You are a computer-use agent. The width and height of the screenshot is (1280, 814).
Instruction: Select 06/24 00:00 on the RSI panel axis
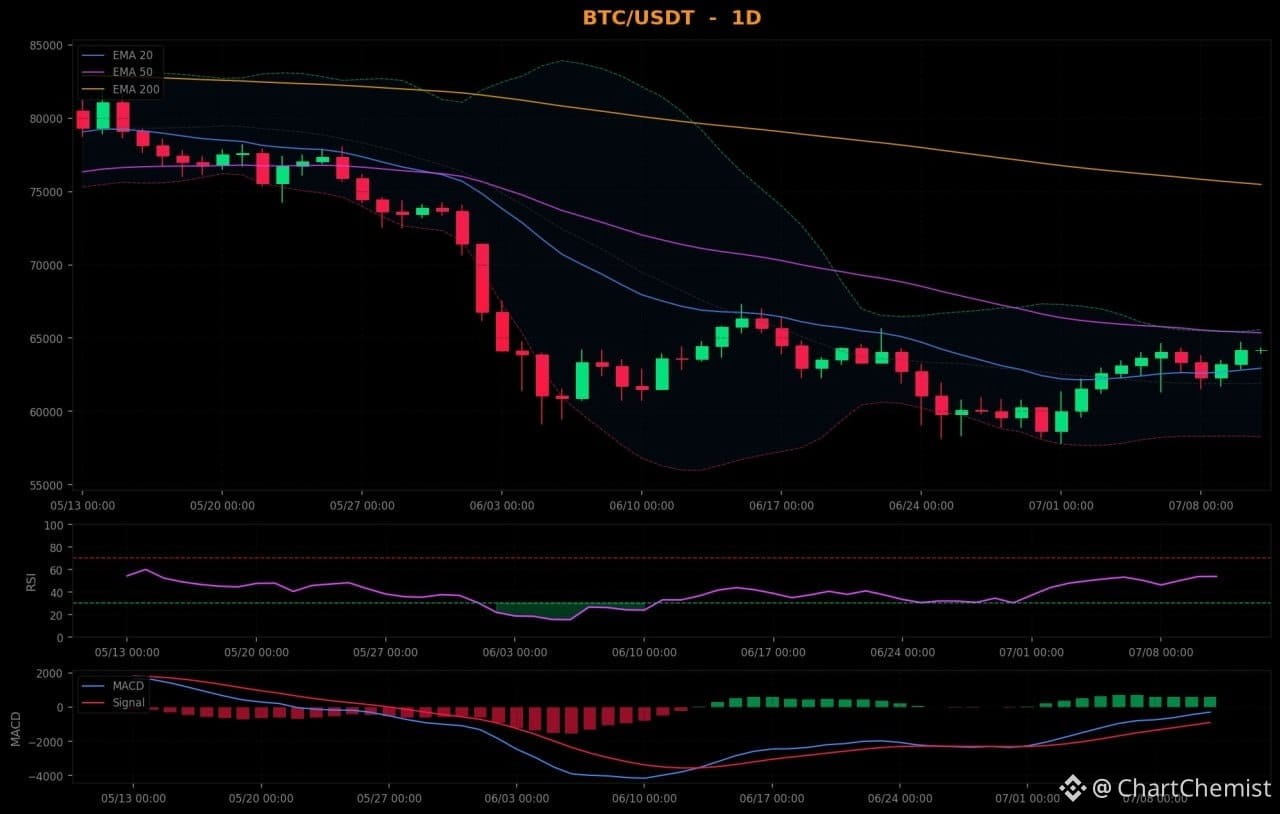pos(902,652)
